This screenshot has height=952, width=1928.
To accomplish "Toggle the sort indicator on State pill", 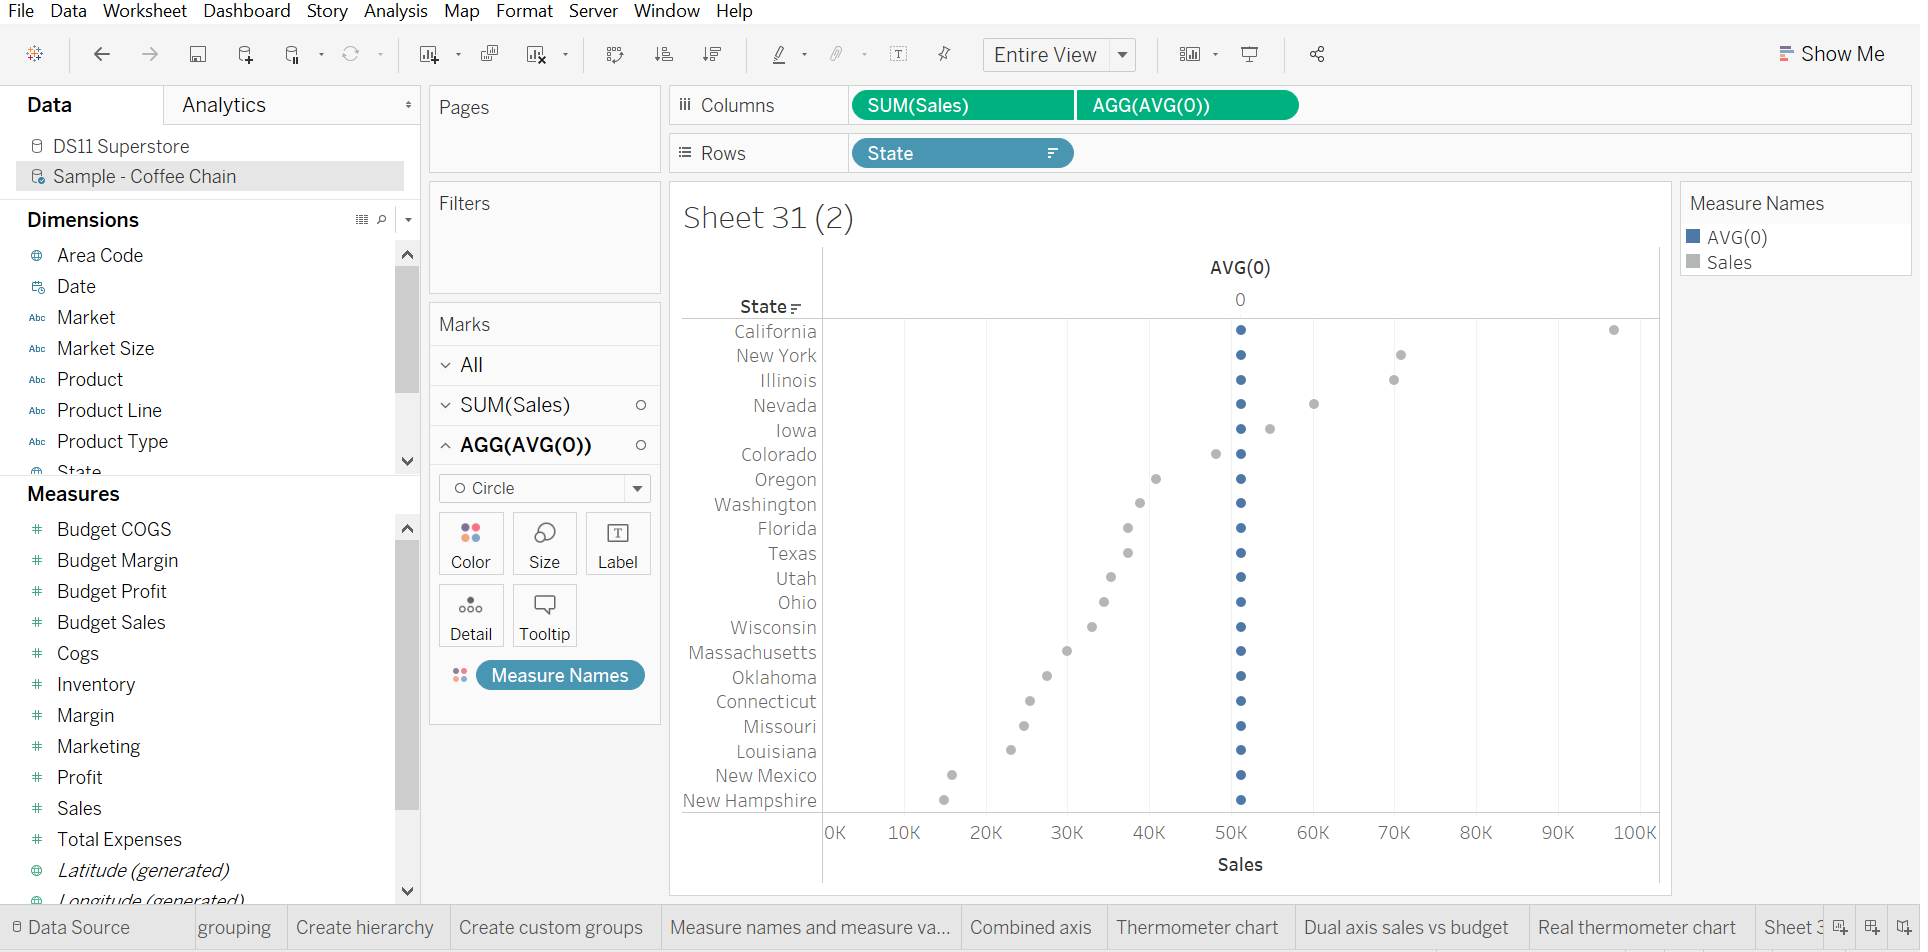I will (x=1053, y=153).
